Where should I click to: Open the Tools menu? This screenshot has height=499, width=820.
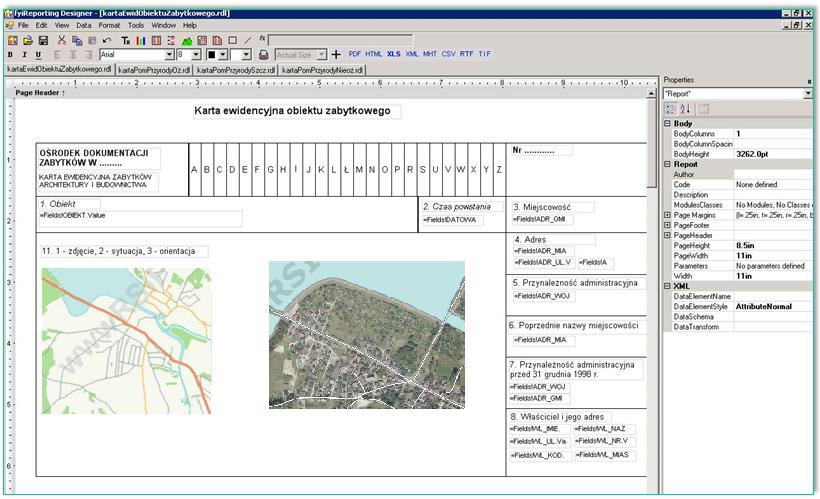[136, 25]
